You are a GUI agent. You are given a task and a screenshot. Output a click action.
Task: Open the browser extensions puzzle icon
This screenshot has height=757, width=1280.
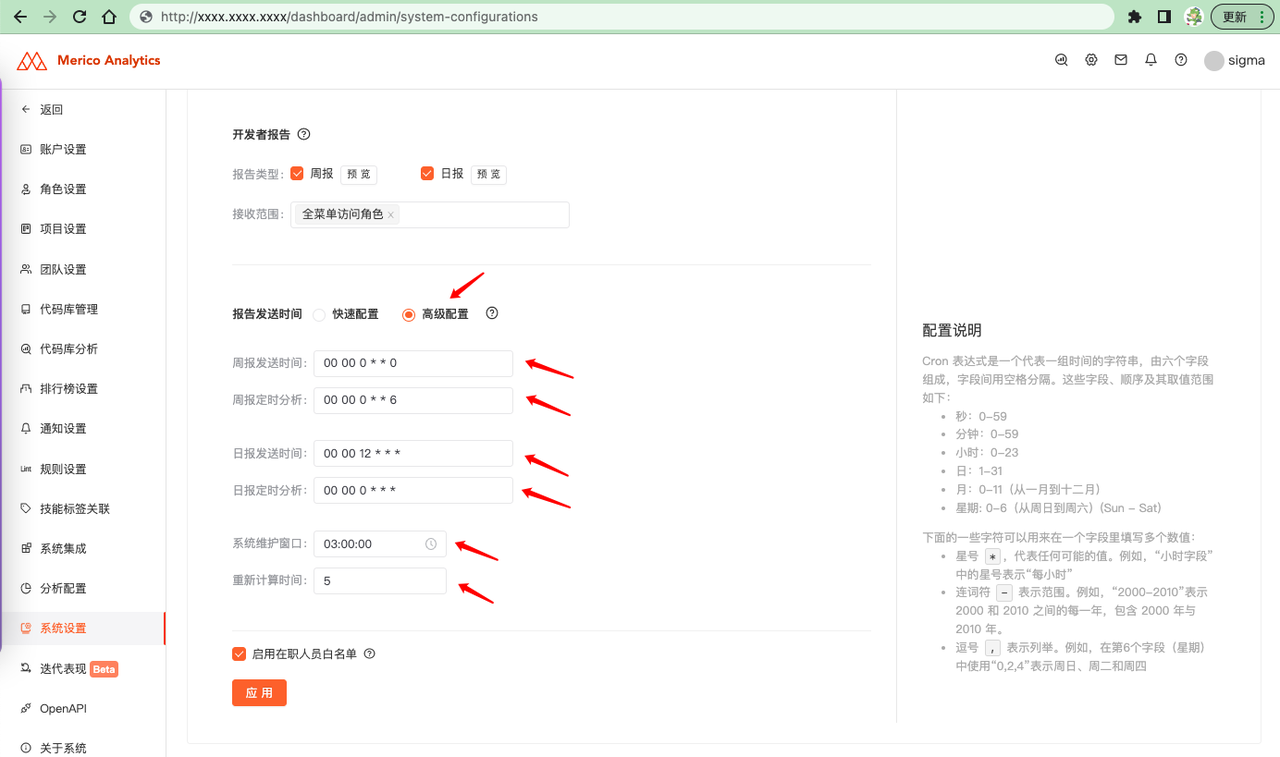point(1134,17)
